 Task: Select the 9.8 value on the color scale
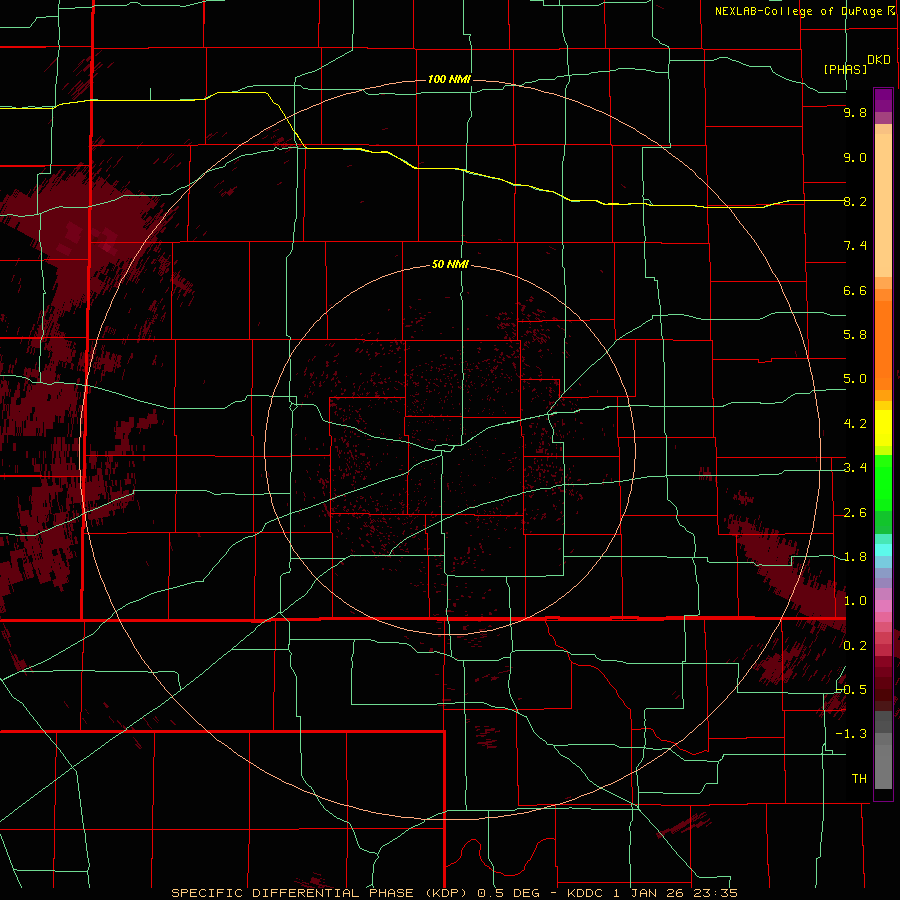pyautogui.click(x=855, y=112)
